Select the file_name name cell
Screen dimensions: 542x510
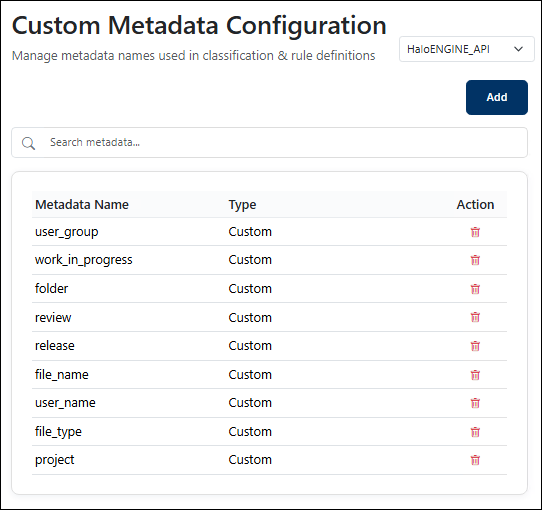point(62,375)
